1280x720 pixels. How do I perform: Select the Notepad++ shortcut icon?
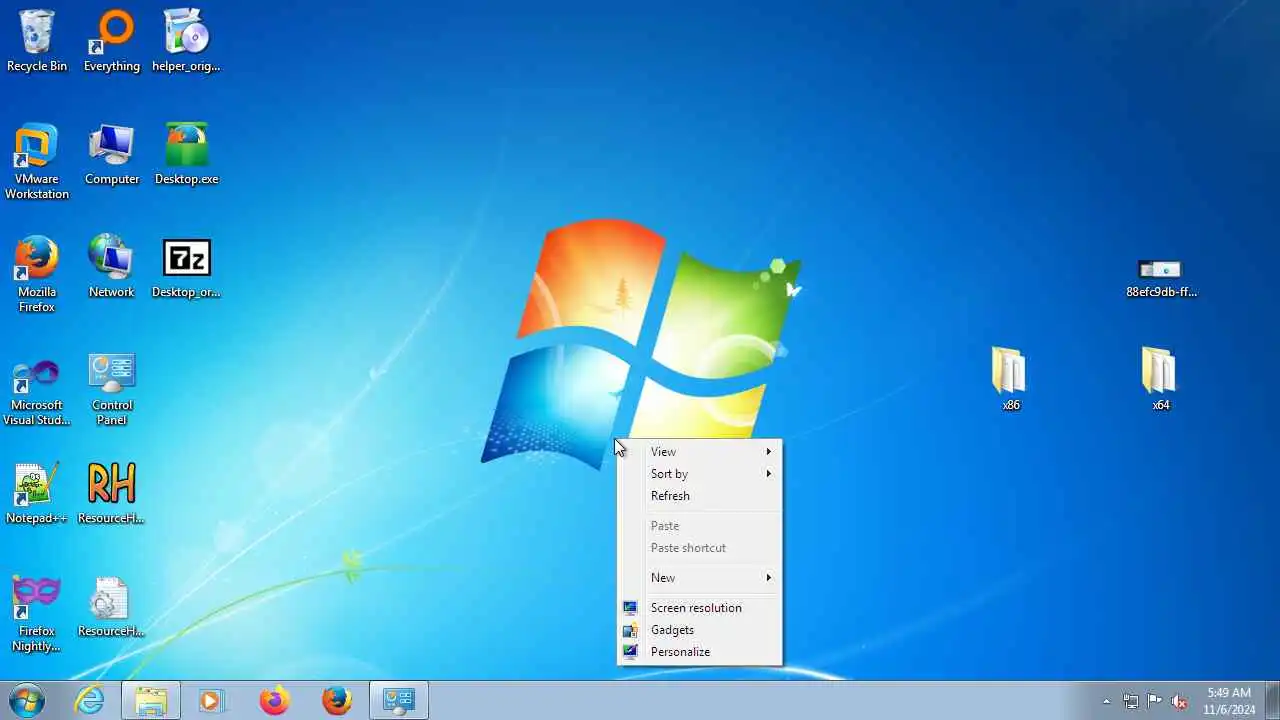(x=37, y=493)
